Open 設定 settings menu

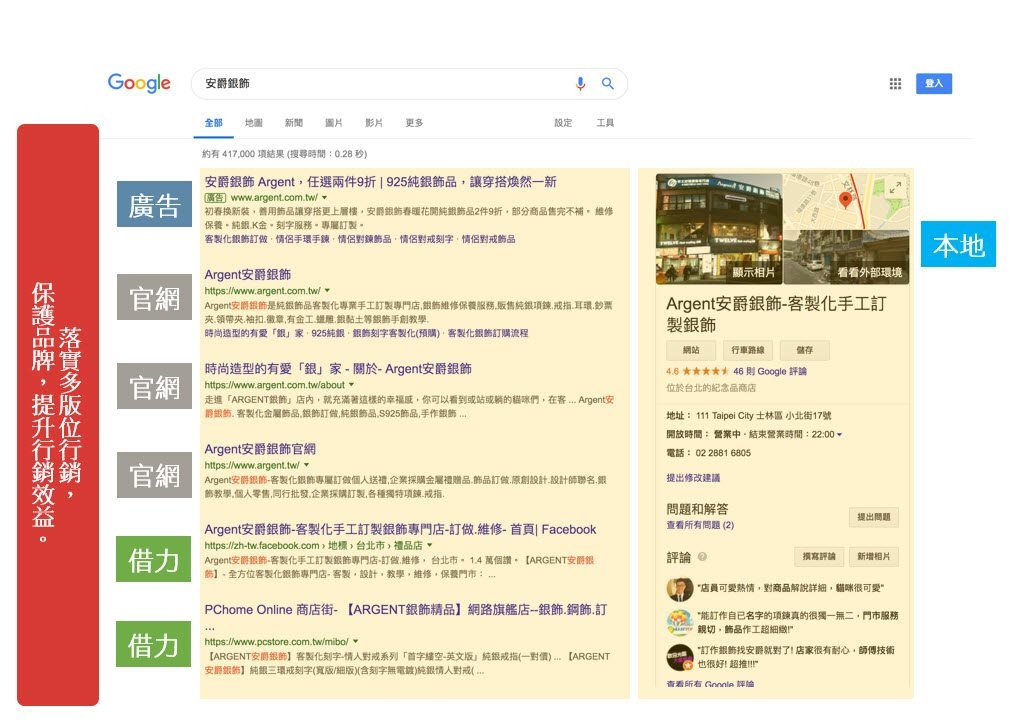point(563,123)
